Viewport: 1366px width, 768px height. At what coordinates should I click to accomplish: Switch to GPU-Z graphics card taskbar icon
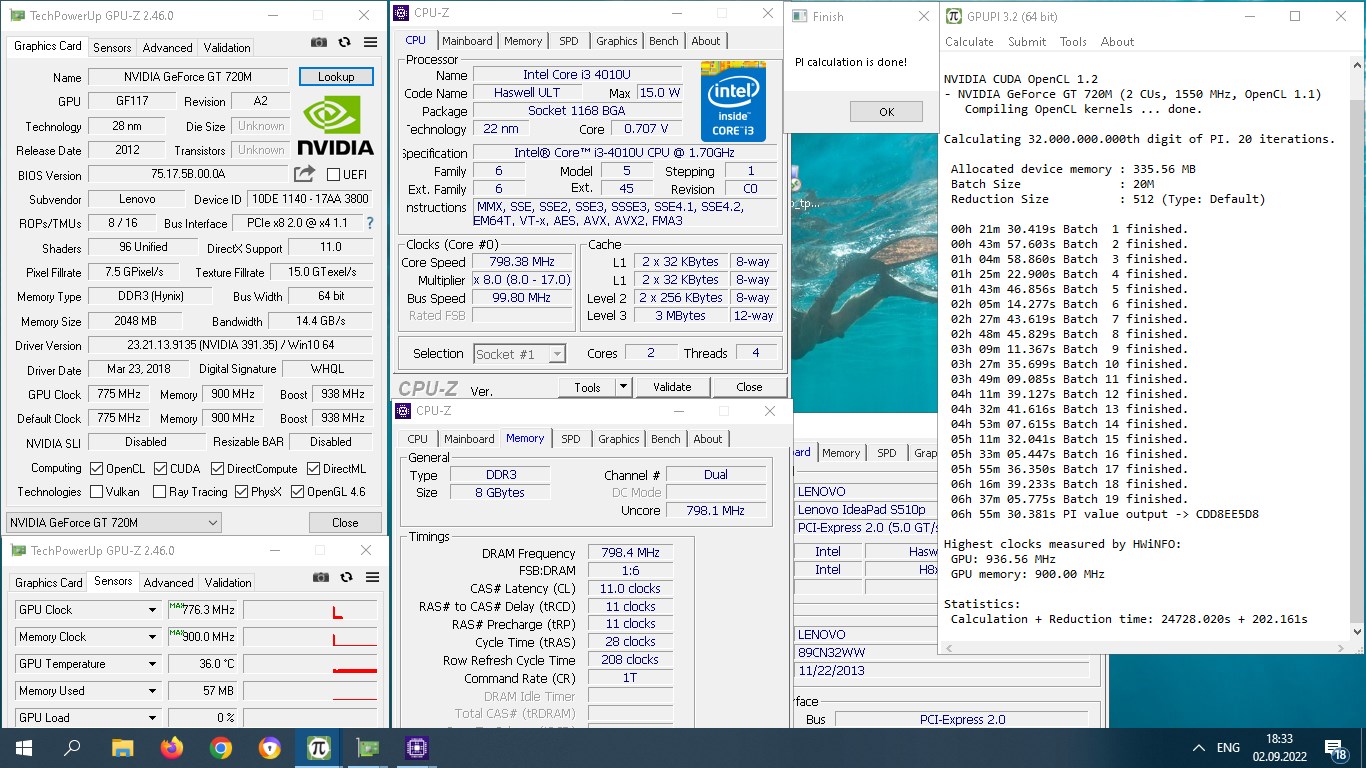click(x=368, y=748)
